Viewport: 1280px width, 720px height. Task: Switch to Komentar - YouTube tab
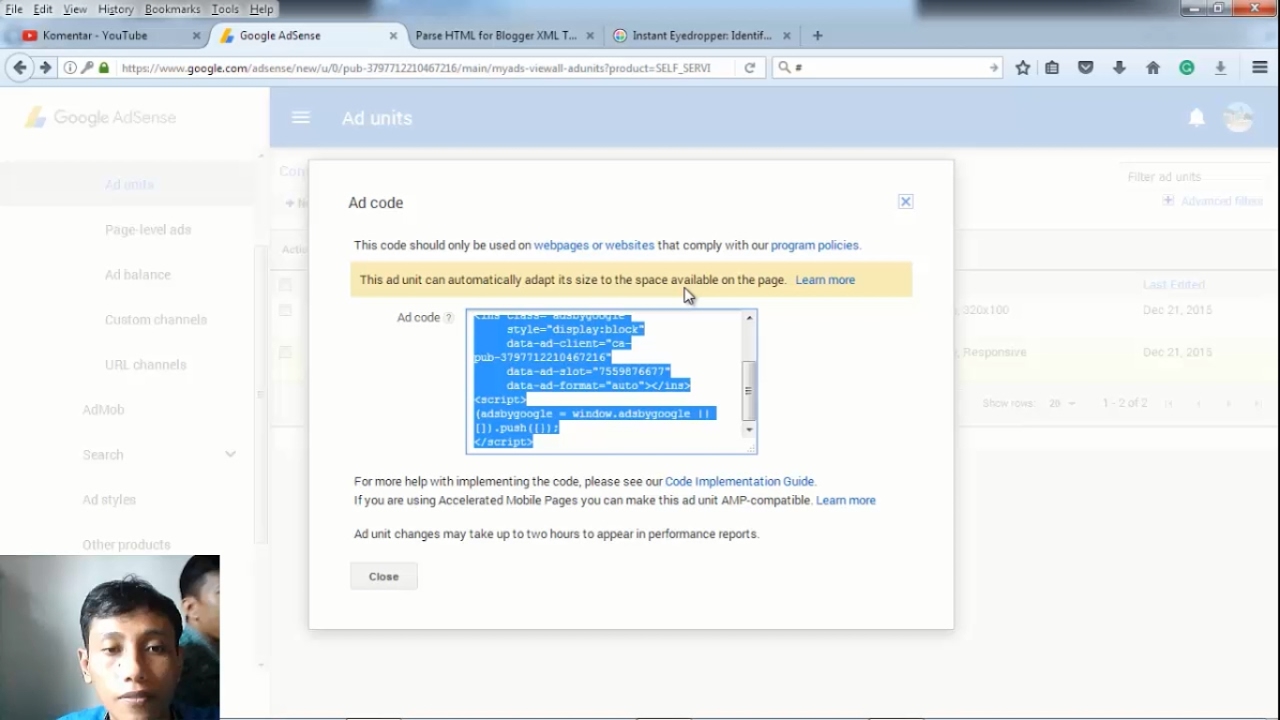(95, 35)
